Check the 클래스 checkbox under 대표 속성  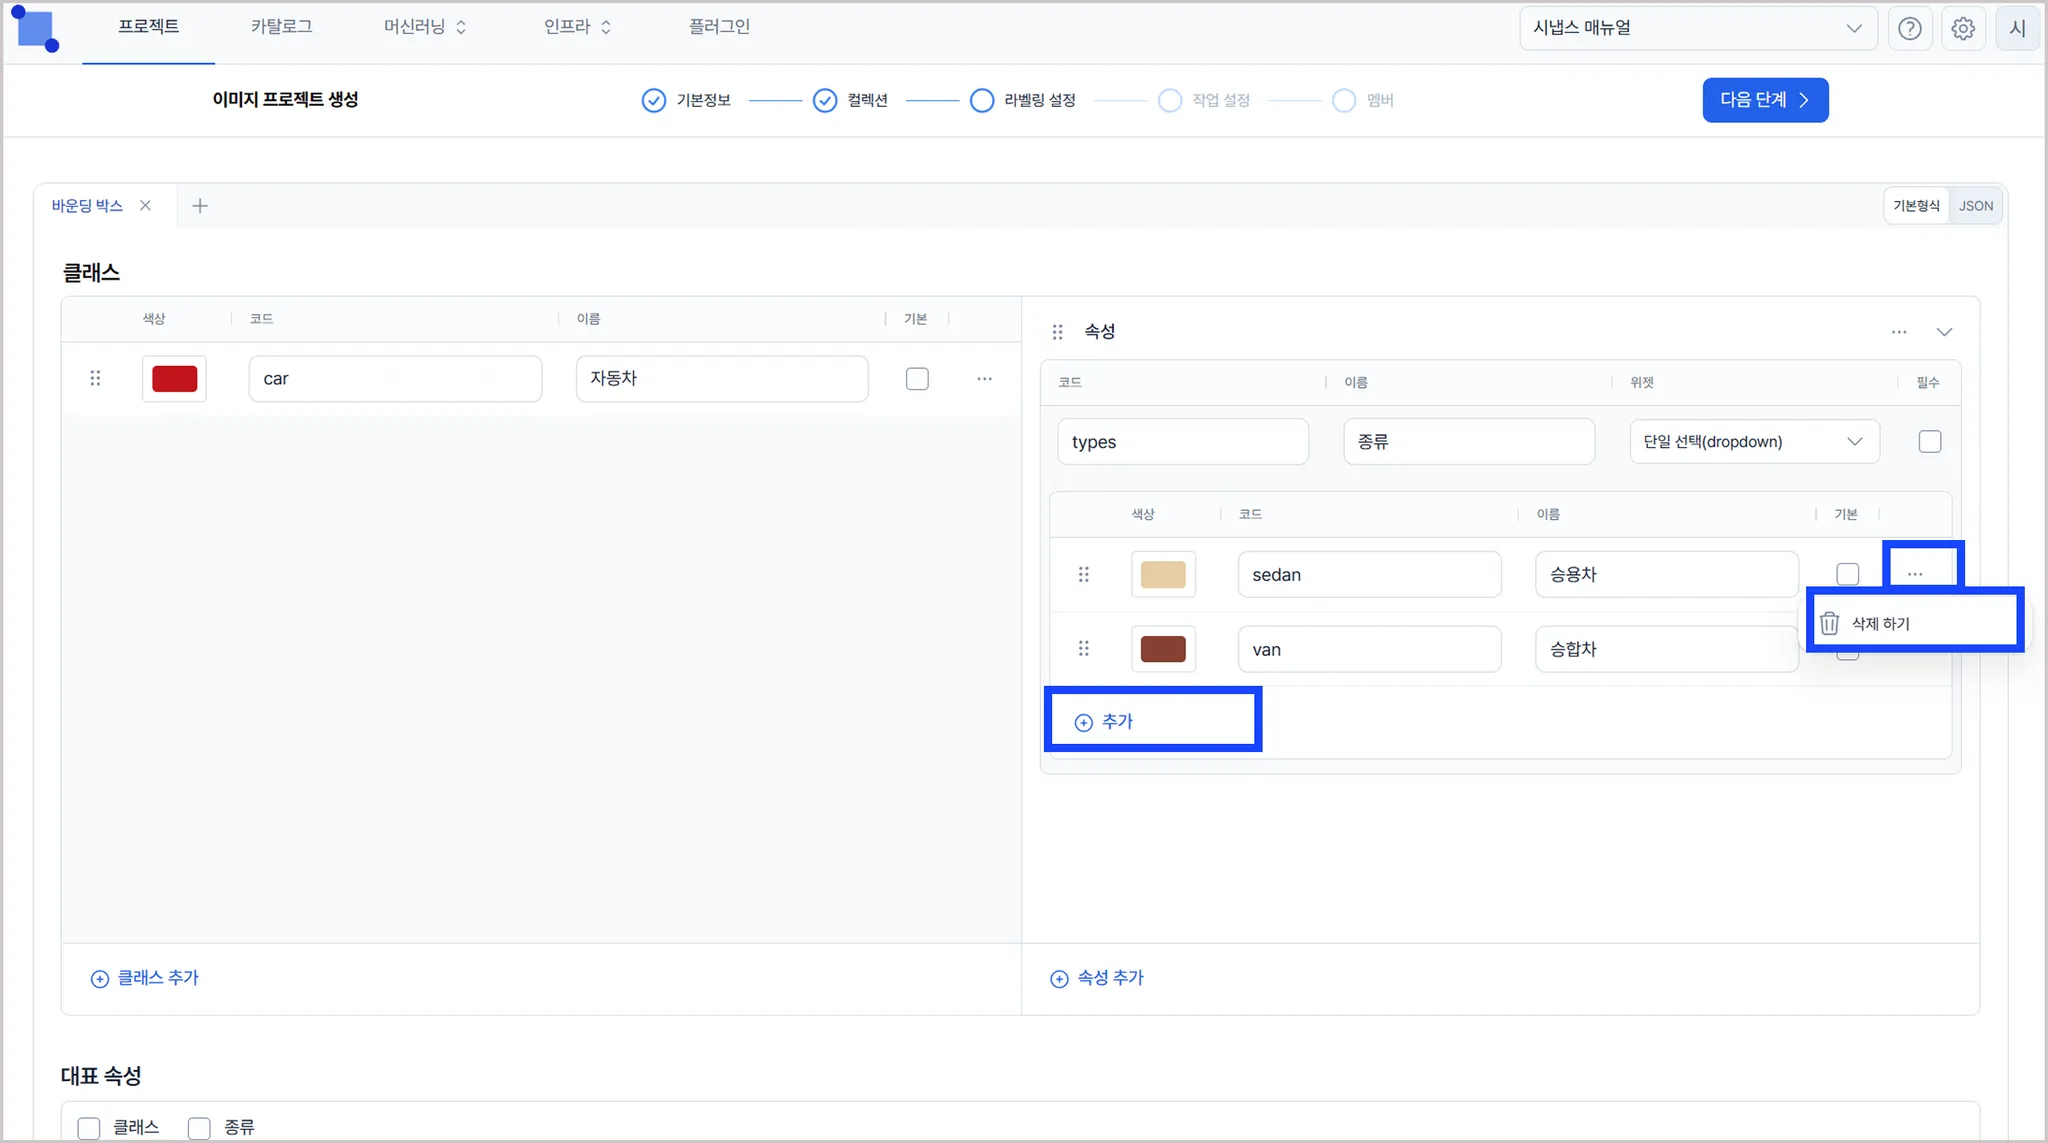tap(89, 1128)
